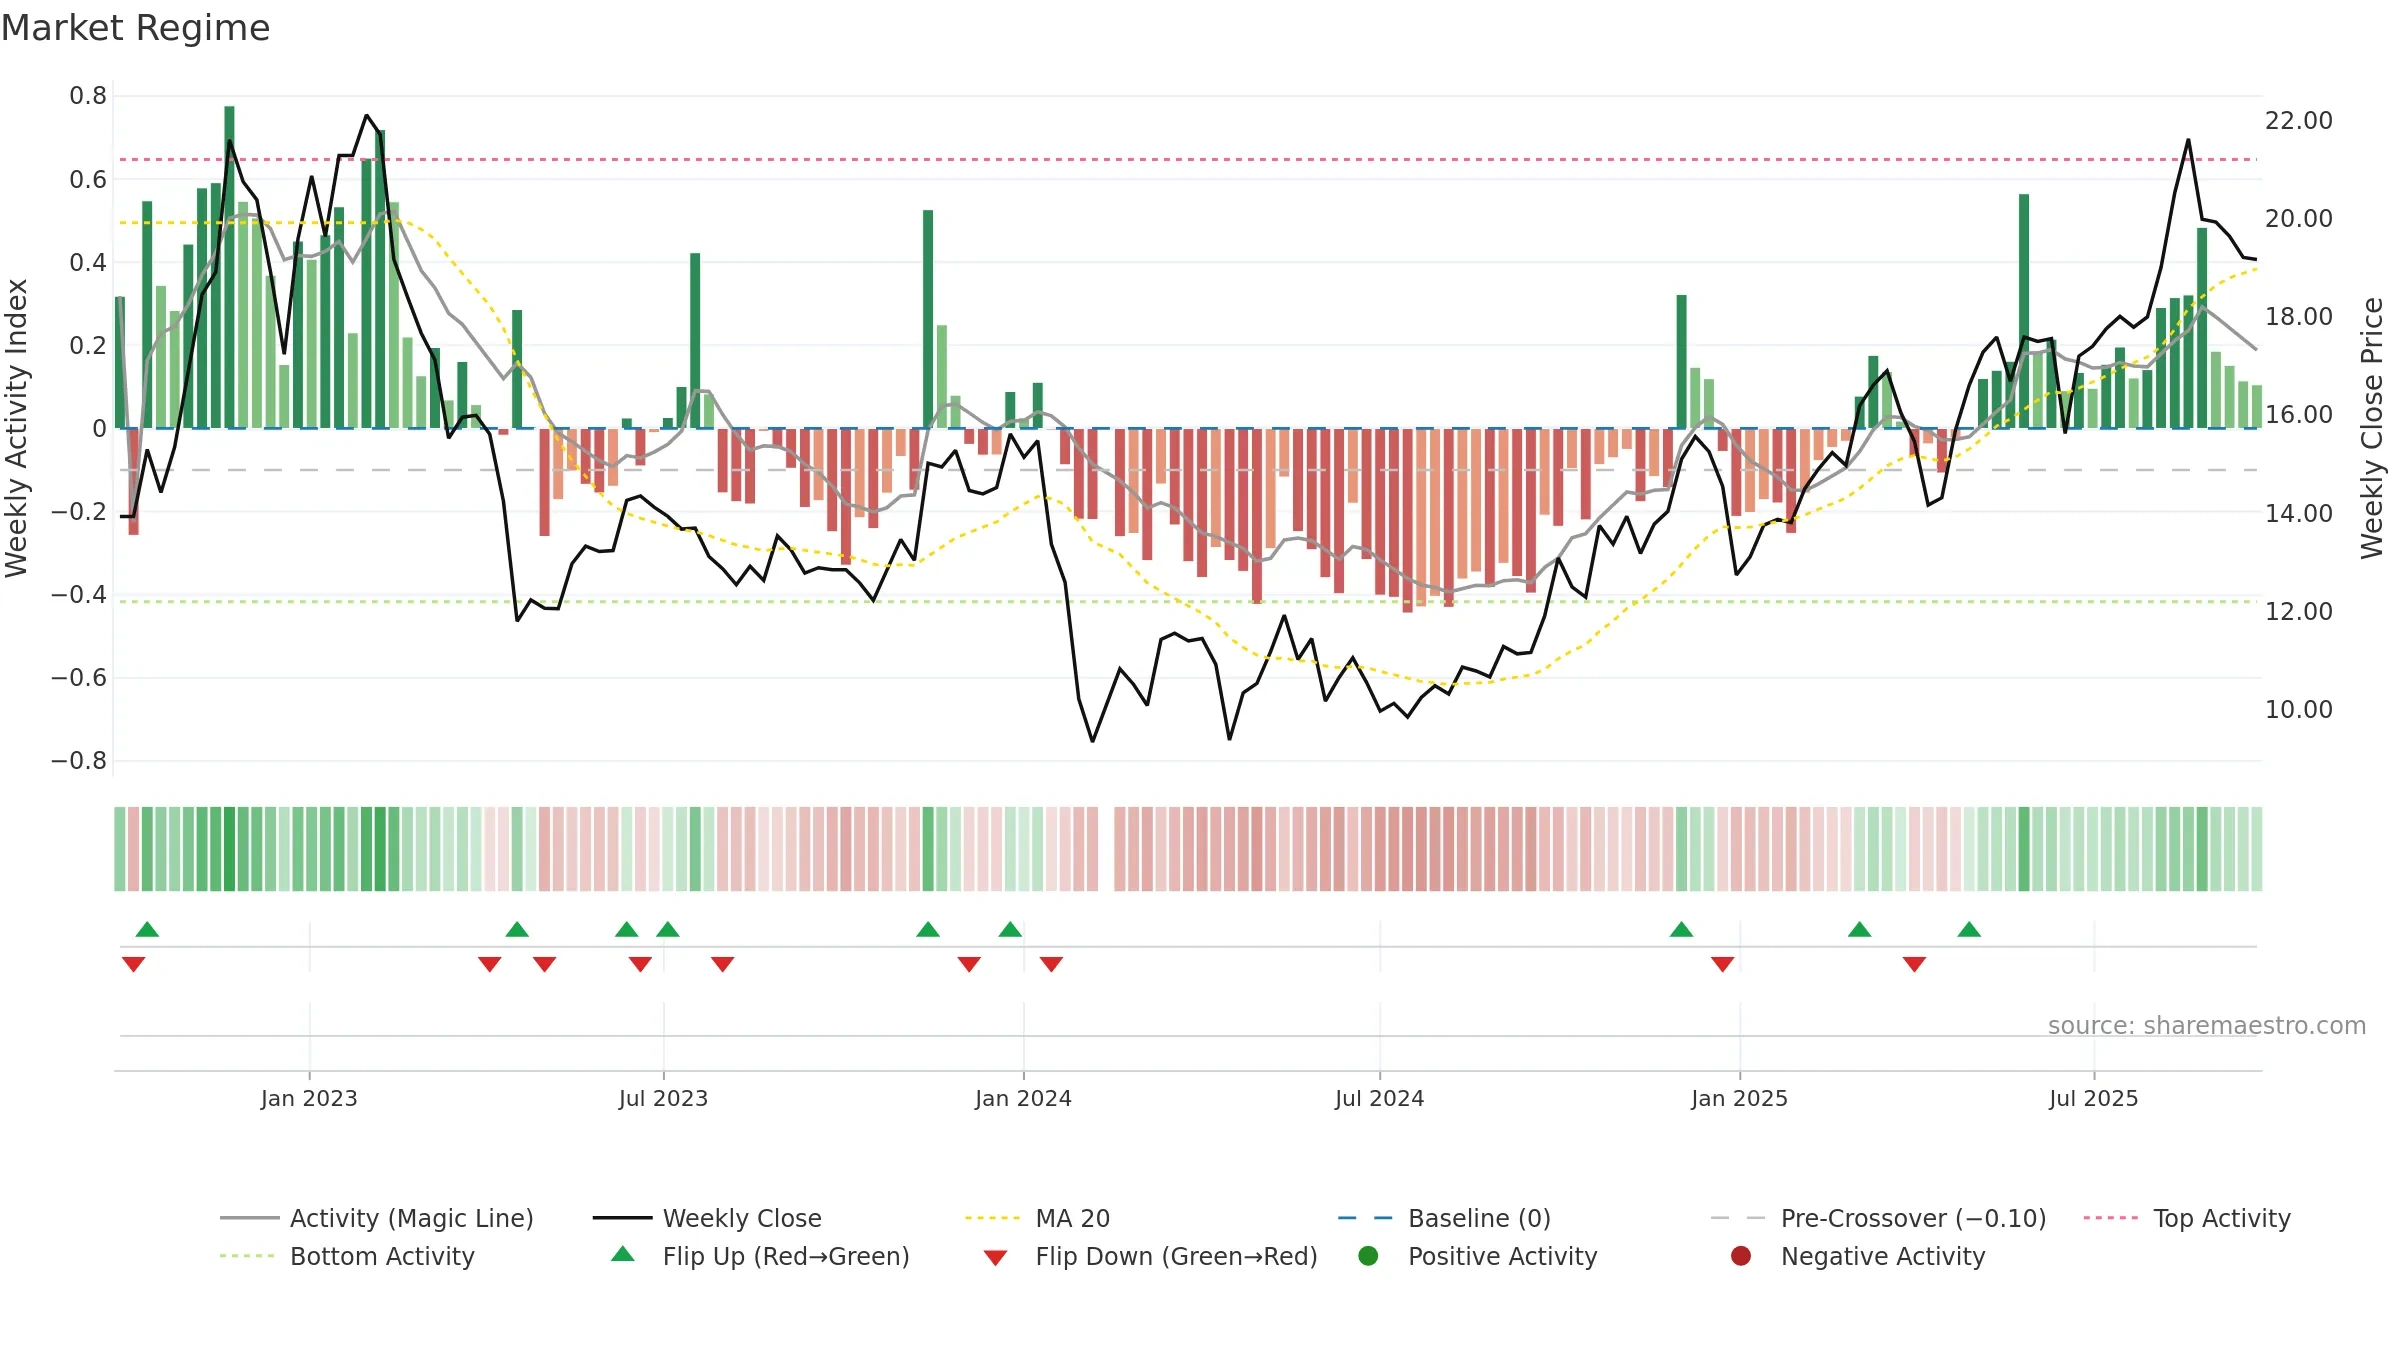Toggle the Pre-Crossover (−0.10) legend entry
This screenshot has height=1350, width=2400.
[1878, 1218]
